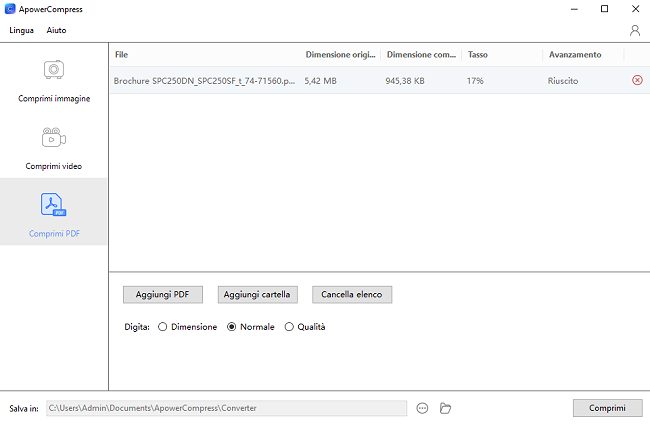Click the Aggiungi cartella button
Image resolution: width=650 pixels, height=425 pixels.
coord(257,294)
